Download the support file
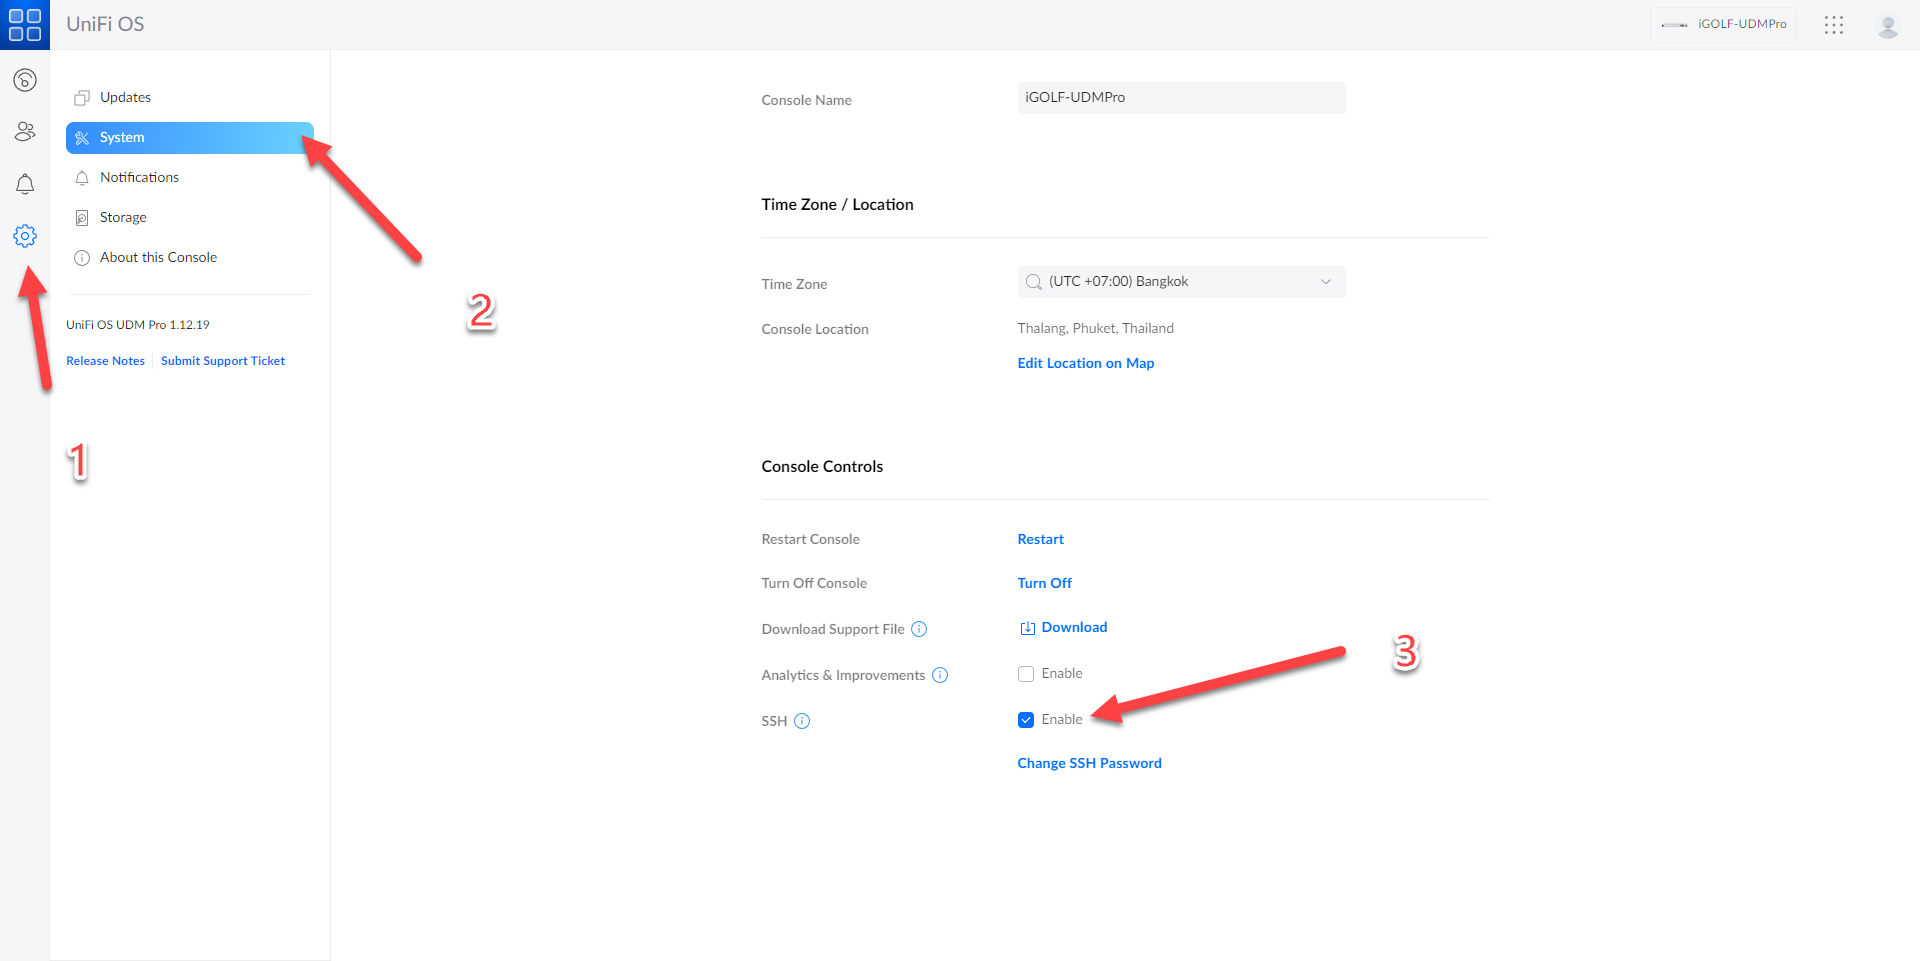1920x961 pixels. coord(1063,627)
